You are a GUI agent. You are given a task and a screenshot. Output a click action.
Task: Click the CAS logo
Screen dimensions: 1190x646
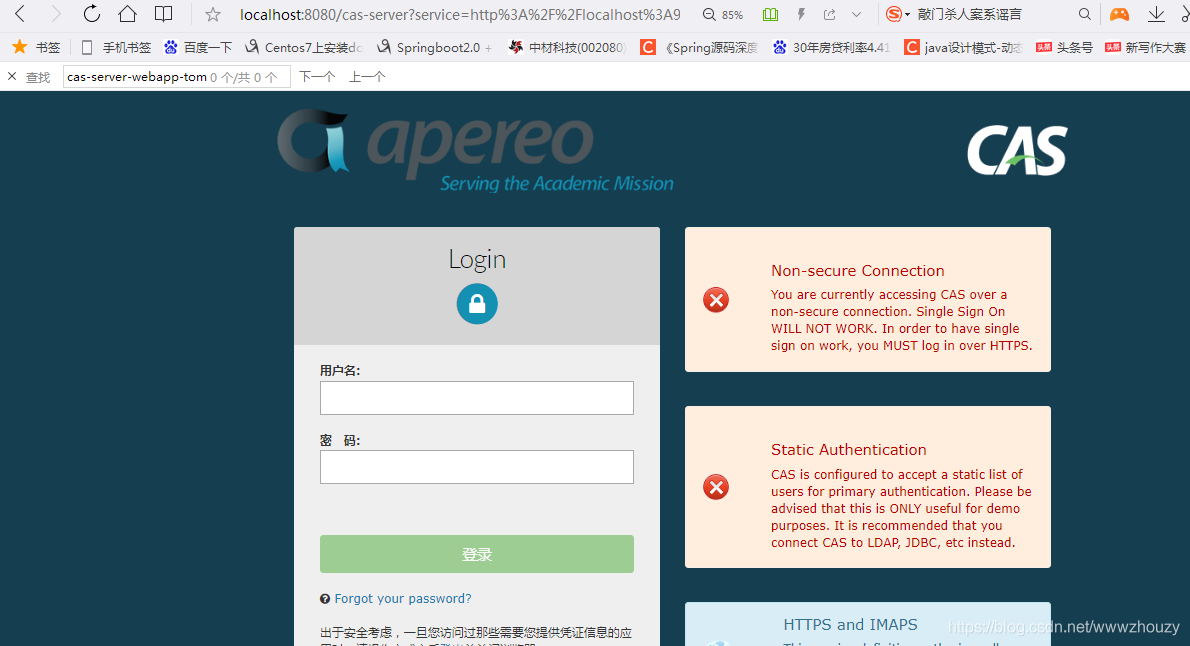tap(1017, 151)
